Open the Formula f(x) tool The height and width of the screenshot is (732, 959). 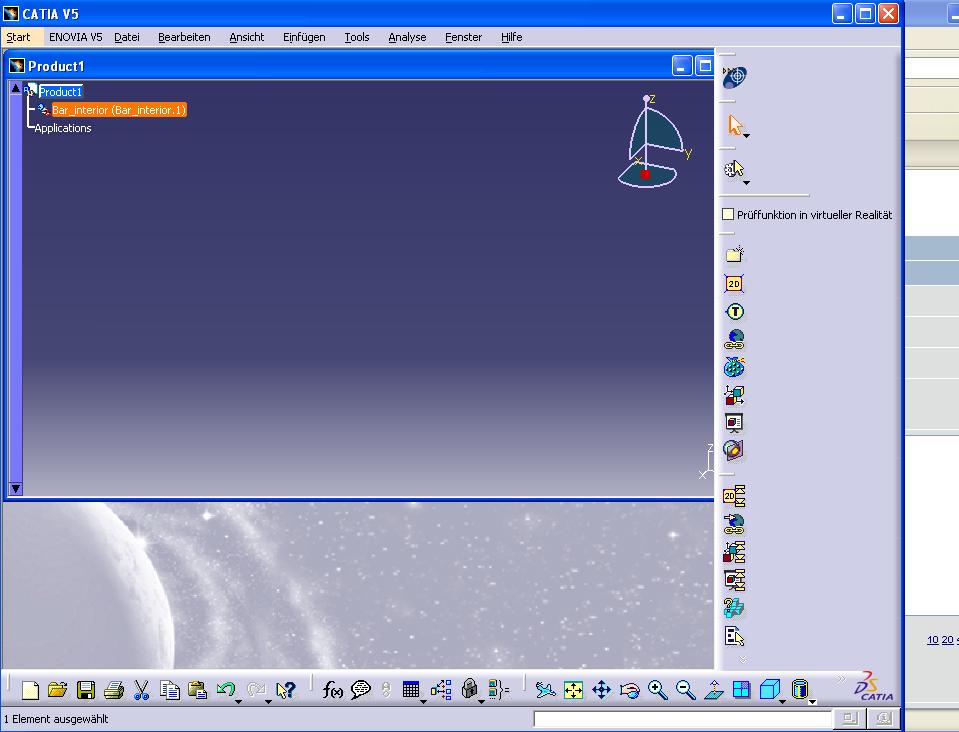point(333,690)
